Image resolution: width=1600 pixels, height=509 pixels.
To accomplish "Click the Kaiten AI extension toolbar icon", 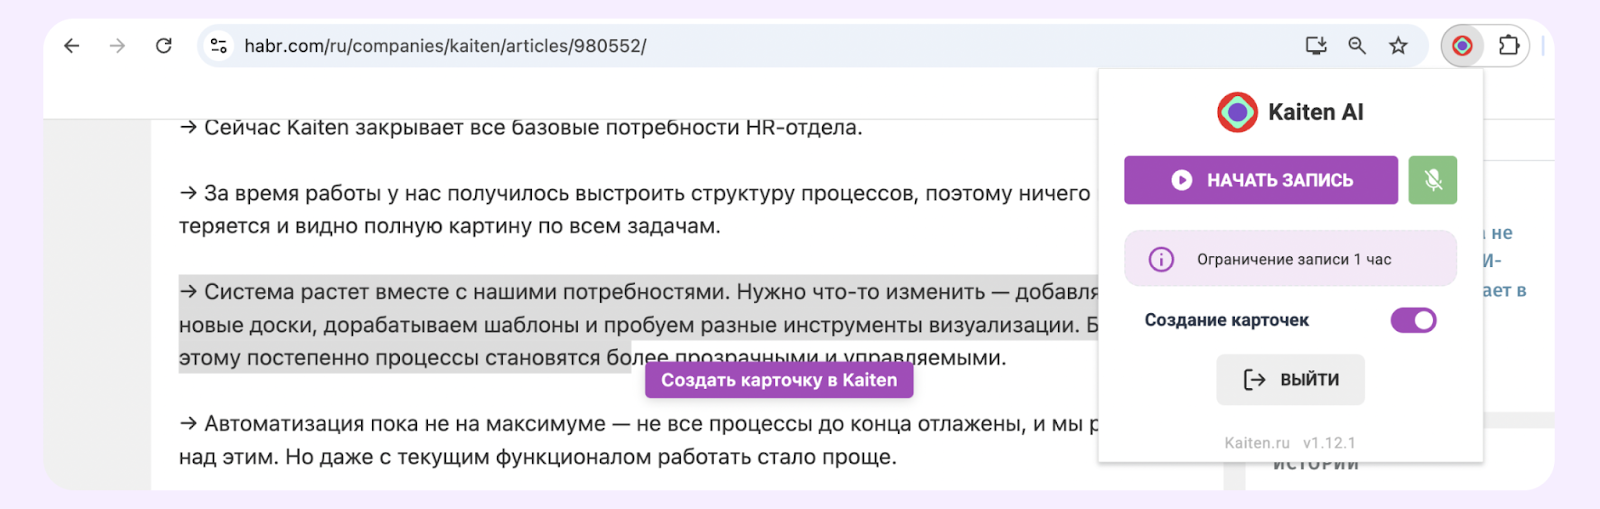I will coord(1462,46).
